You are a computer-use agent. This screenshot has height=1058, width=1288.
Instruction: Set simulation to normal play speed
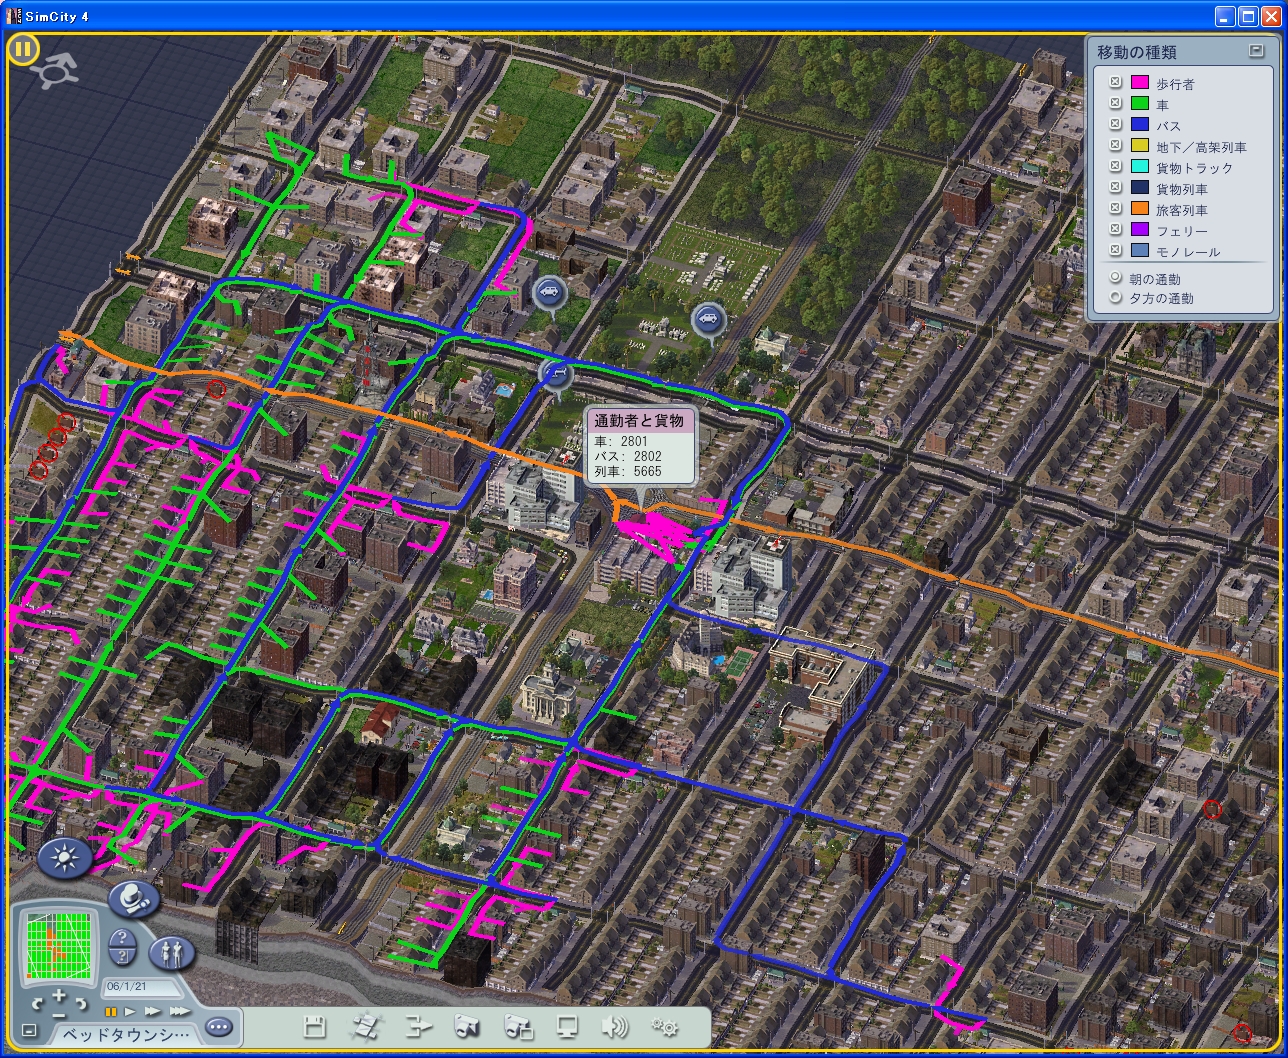coord(130,1012)
